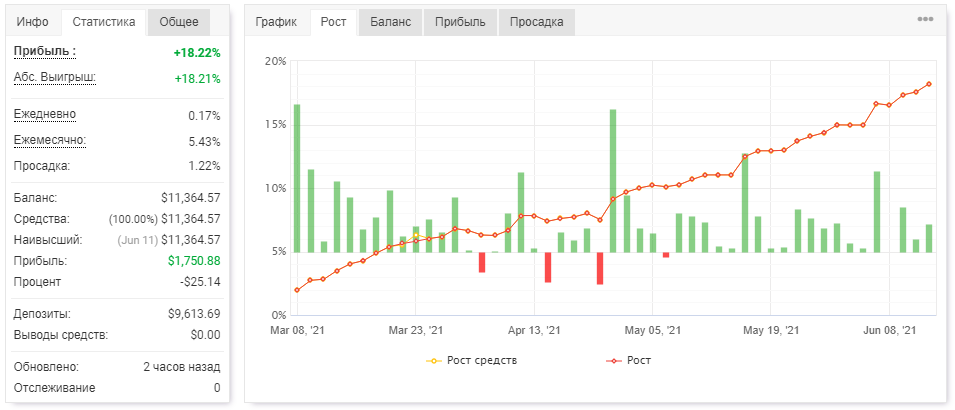Click the 10% y-axis label
Image resolution: width=955 pixels, height=410 pixels.
[x=276, y=188]
